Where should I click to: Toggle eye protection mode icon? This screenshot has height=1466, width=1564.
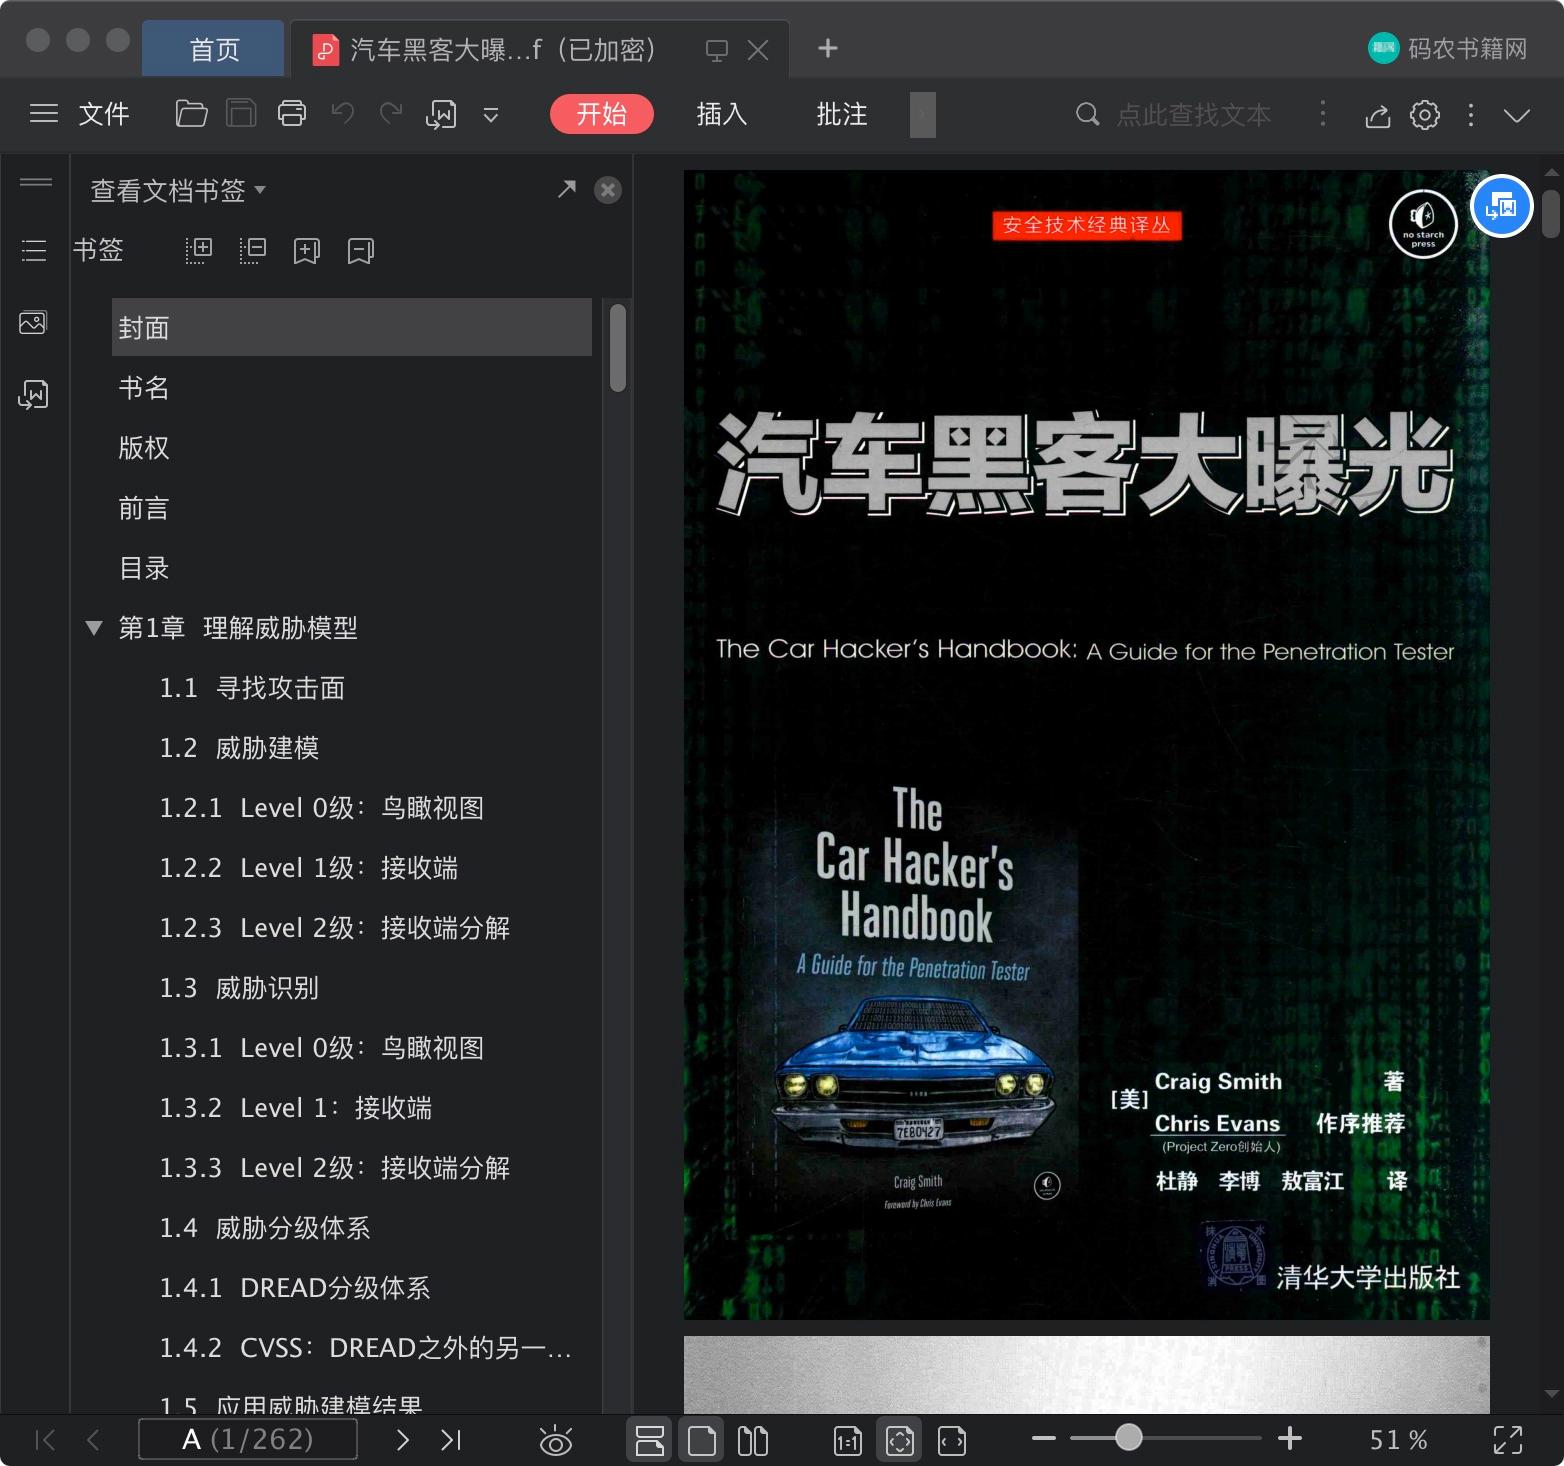(x=555, y=1441)
